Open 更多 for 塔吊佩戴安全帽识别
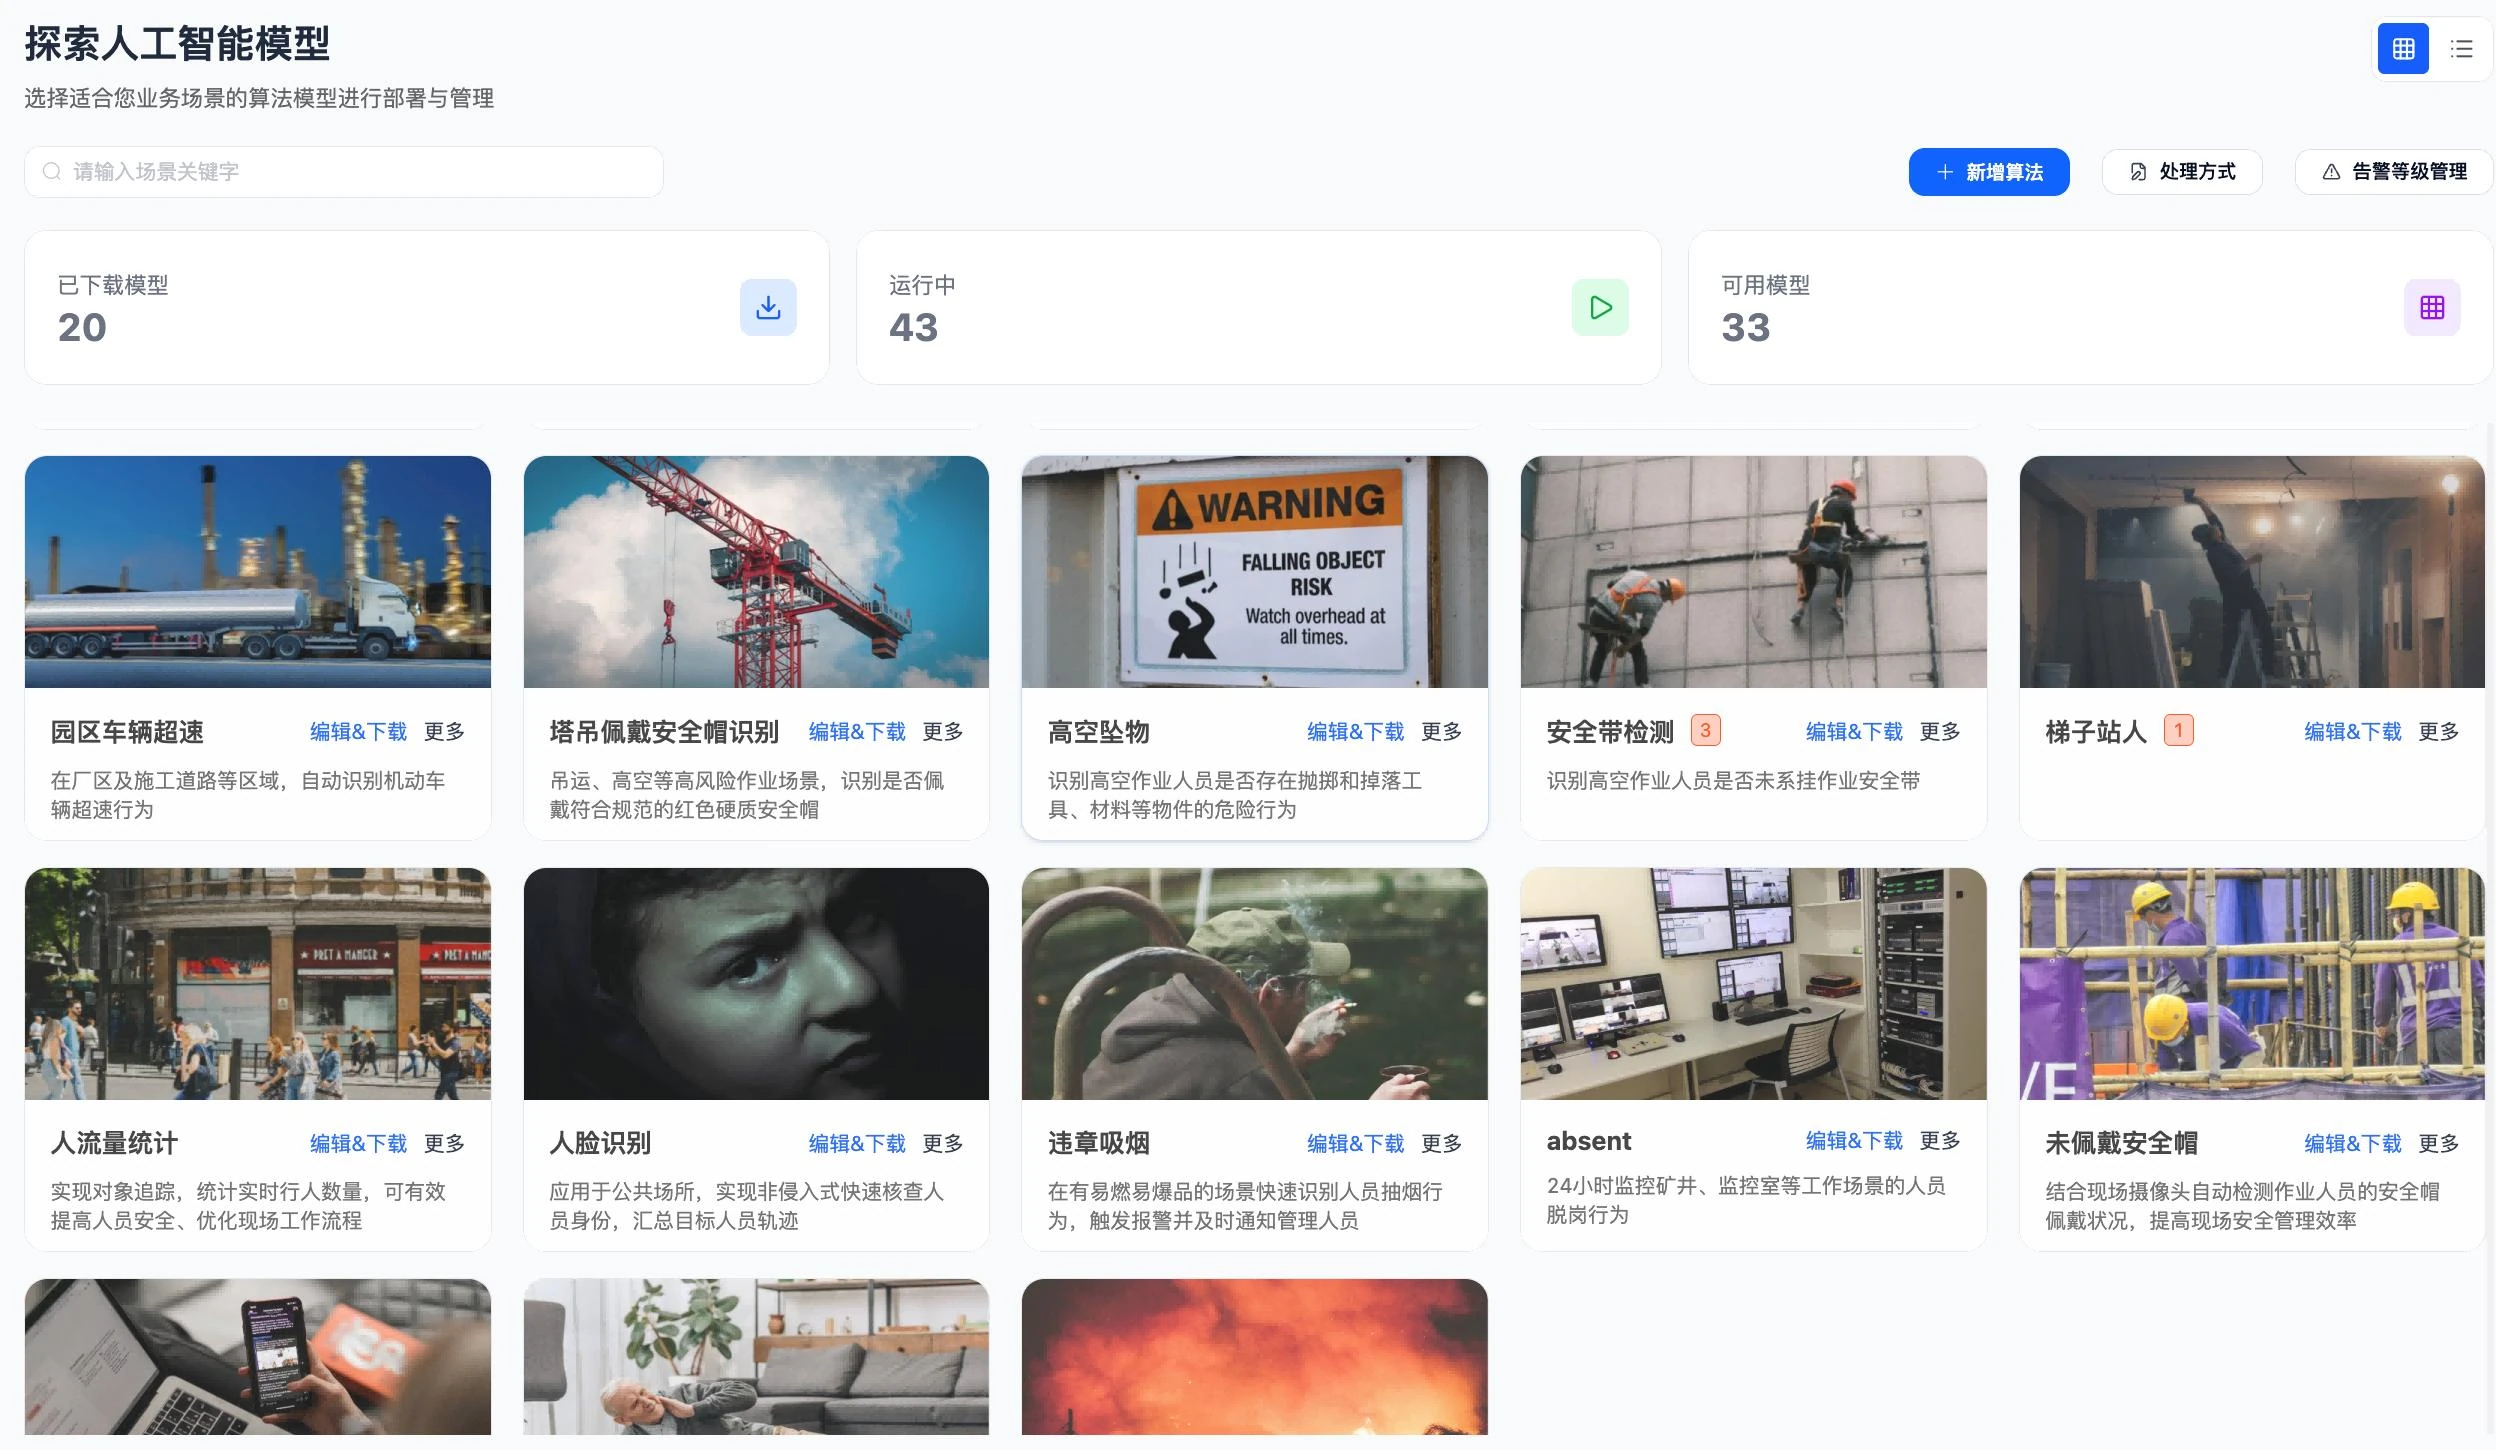Viewport: 2496px width, 1450px height. 943,732
